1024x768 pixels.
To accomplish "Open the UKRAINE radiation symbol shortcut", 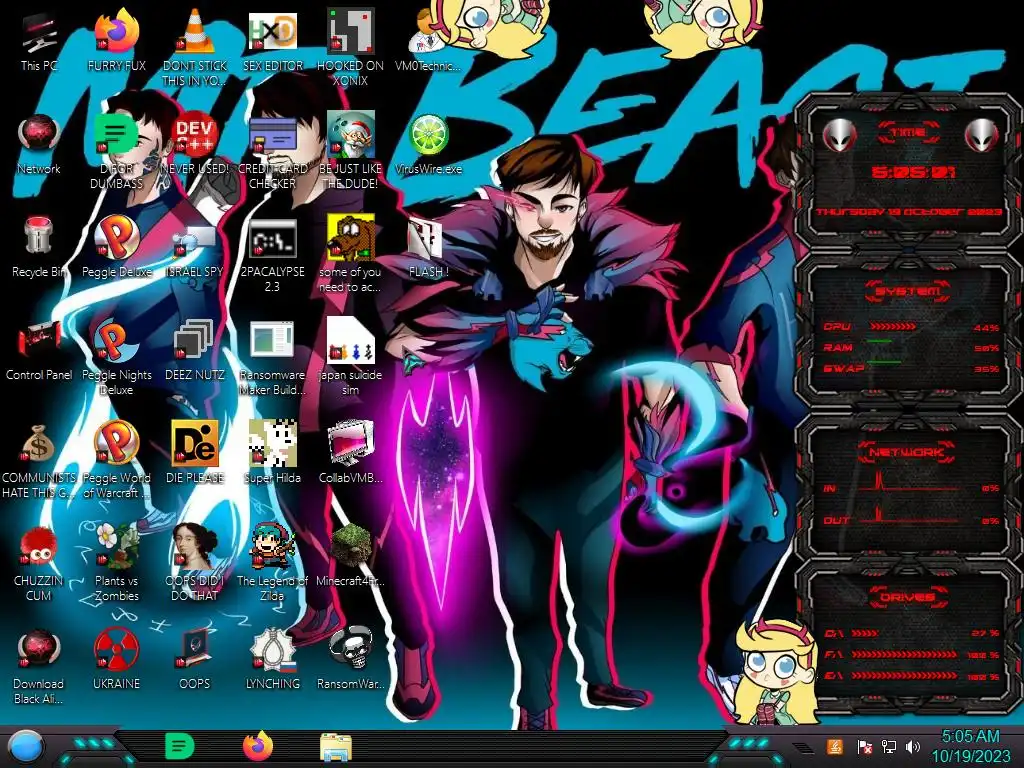I will pos(116,660).
